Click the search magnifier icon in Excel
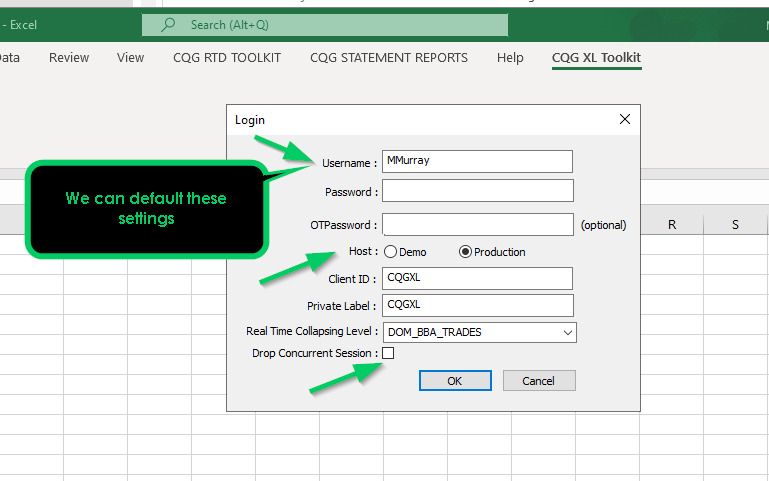 click(168, 25)
